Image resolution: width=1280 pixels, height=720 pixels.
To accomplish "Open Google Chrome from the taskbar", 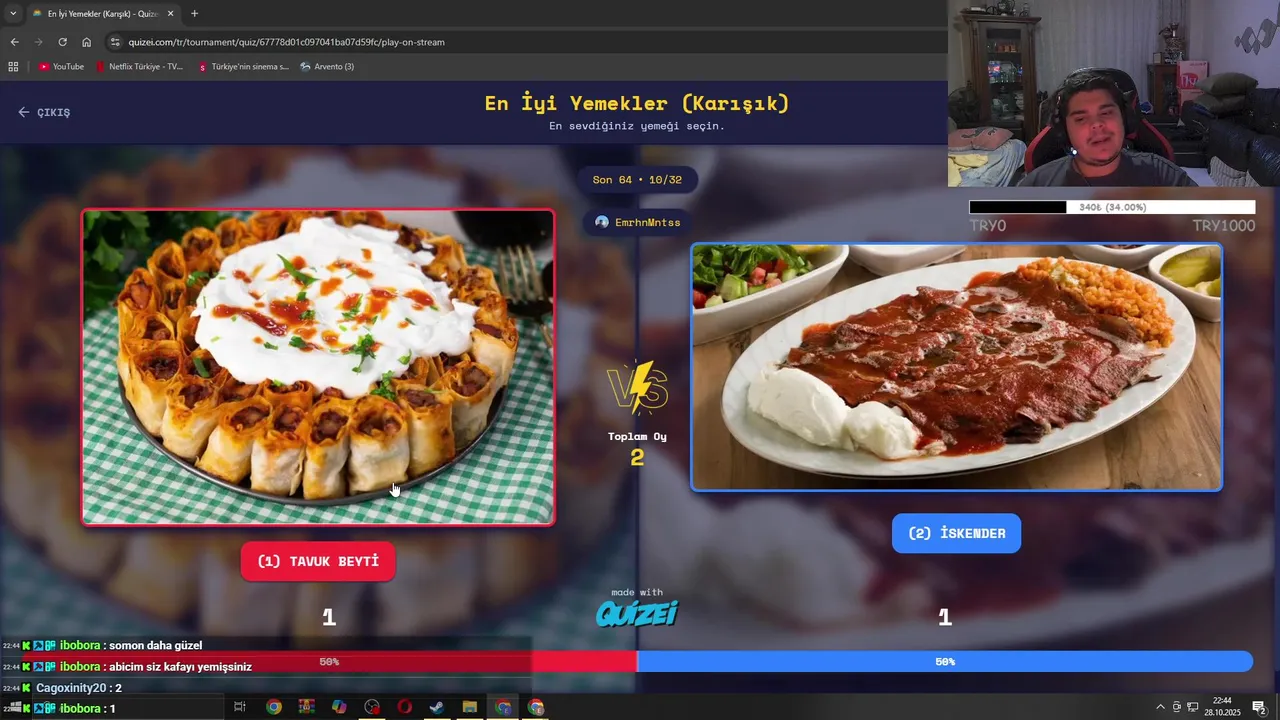I will pos(273,707).
